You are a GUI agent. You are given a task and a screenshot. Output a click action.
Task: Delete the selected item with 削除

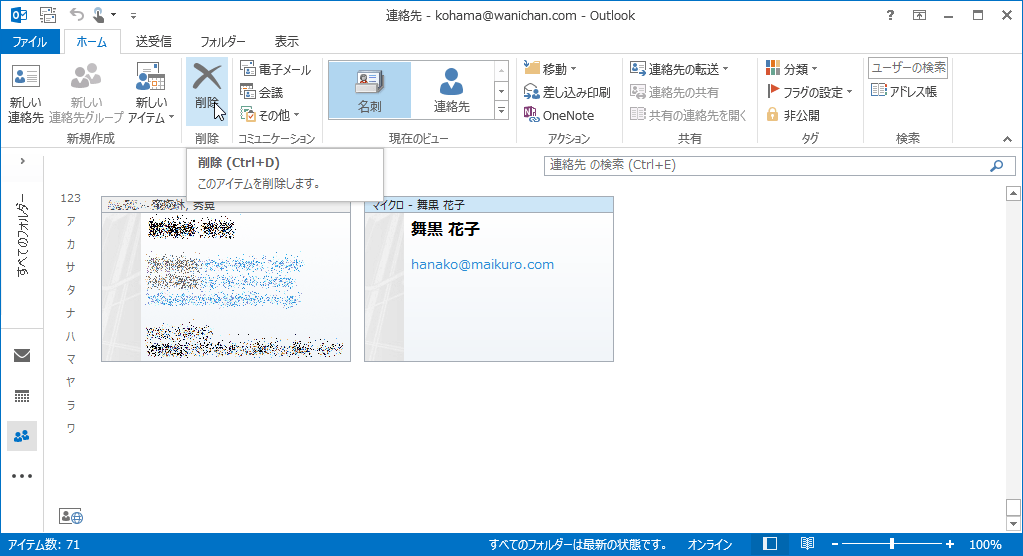click(x=207, y=91)
